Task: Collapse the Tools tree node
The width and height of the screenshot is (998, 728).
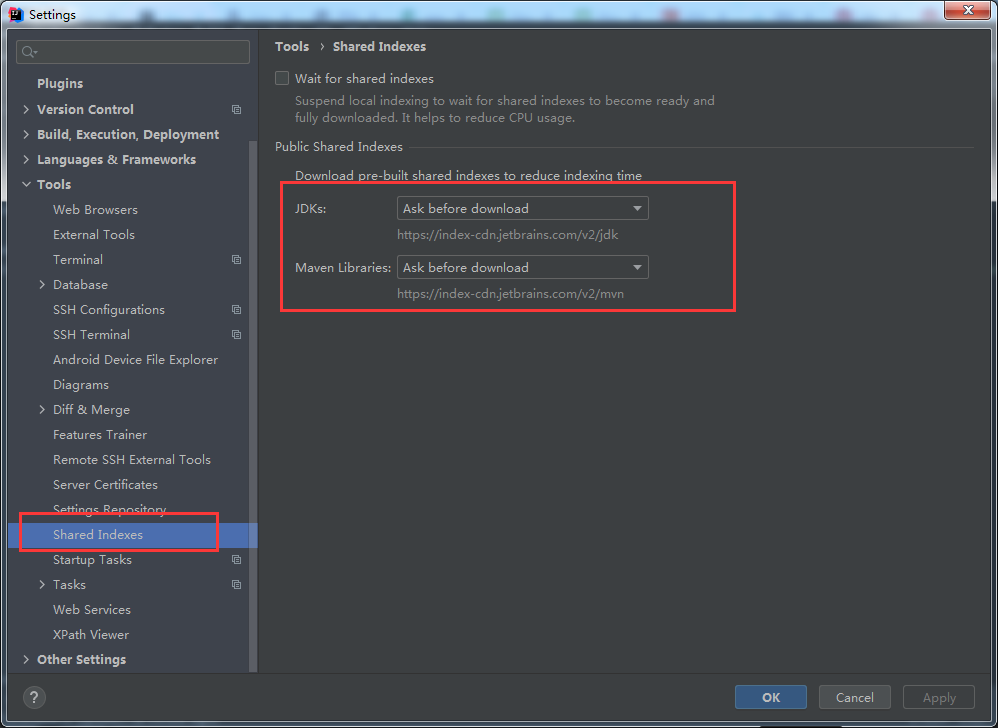Action: click(x=26, y=184)
